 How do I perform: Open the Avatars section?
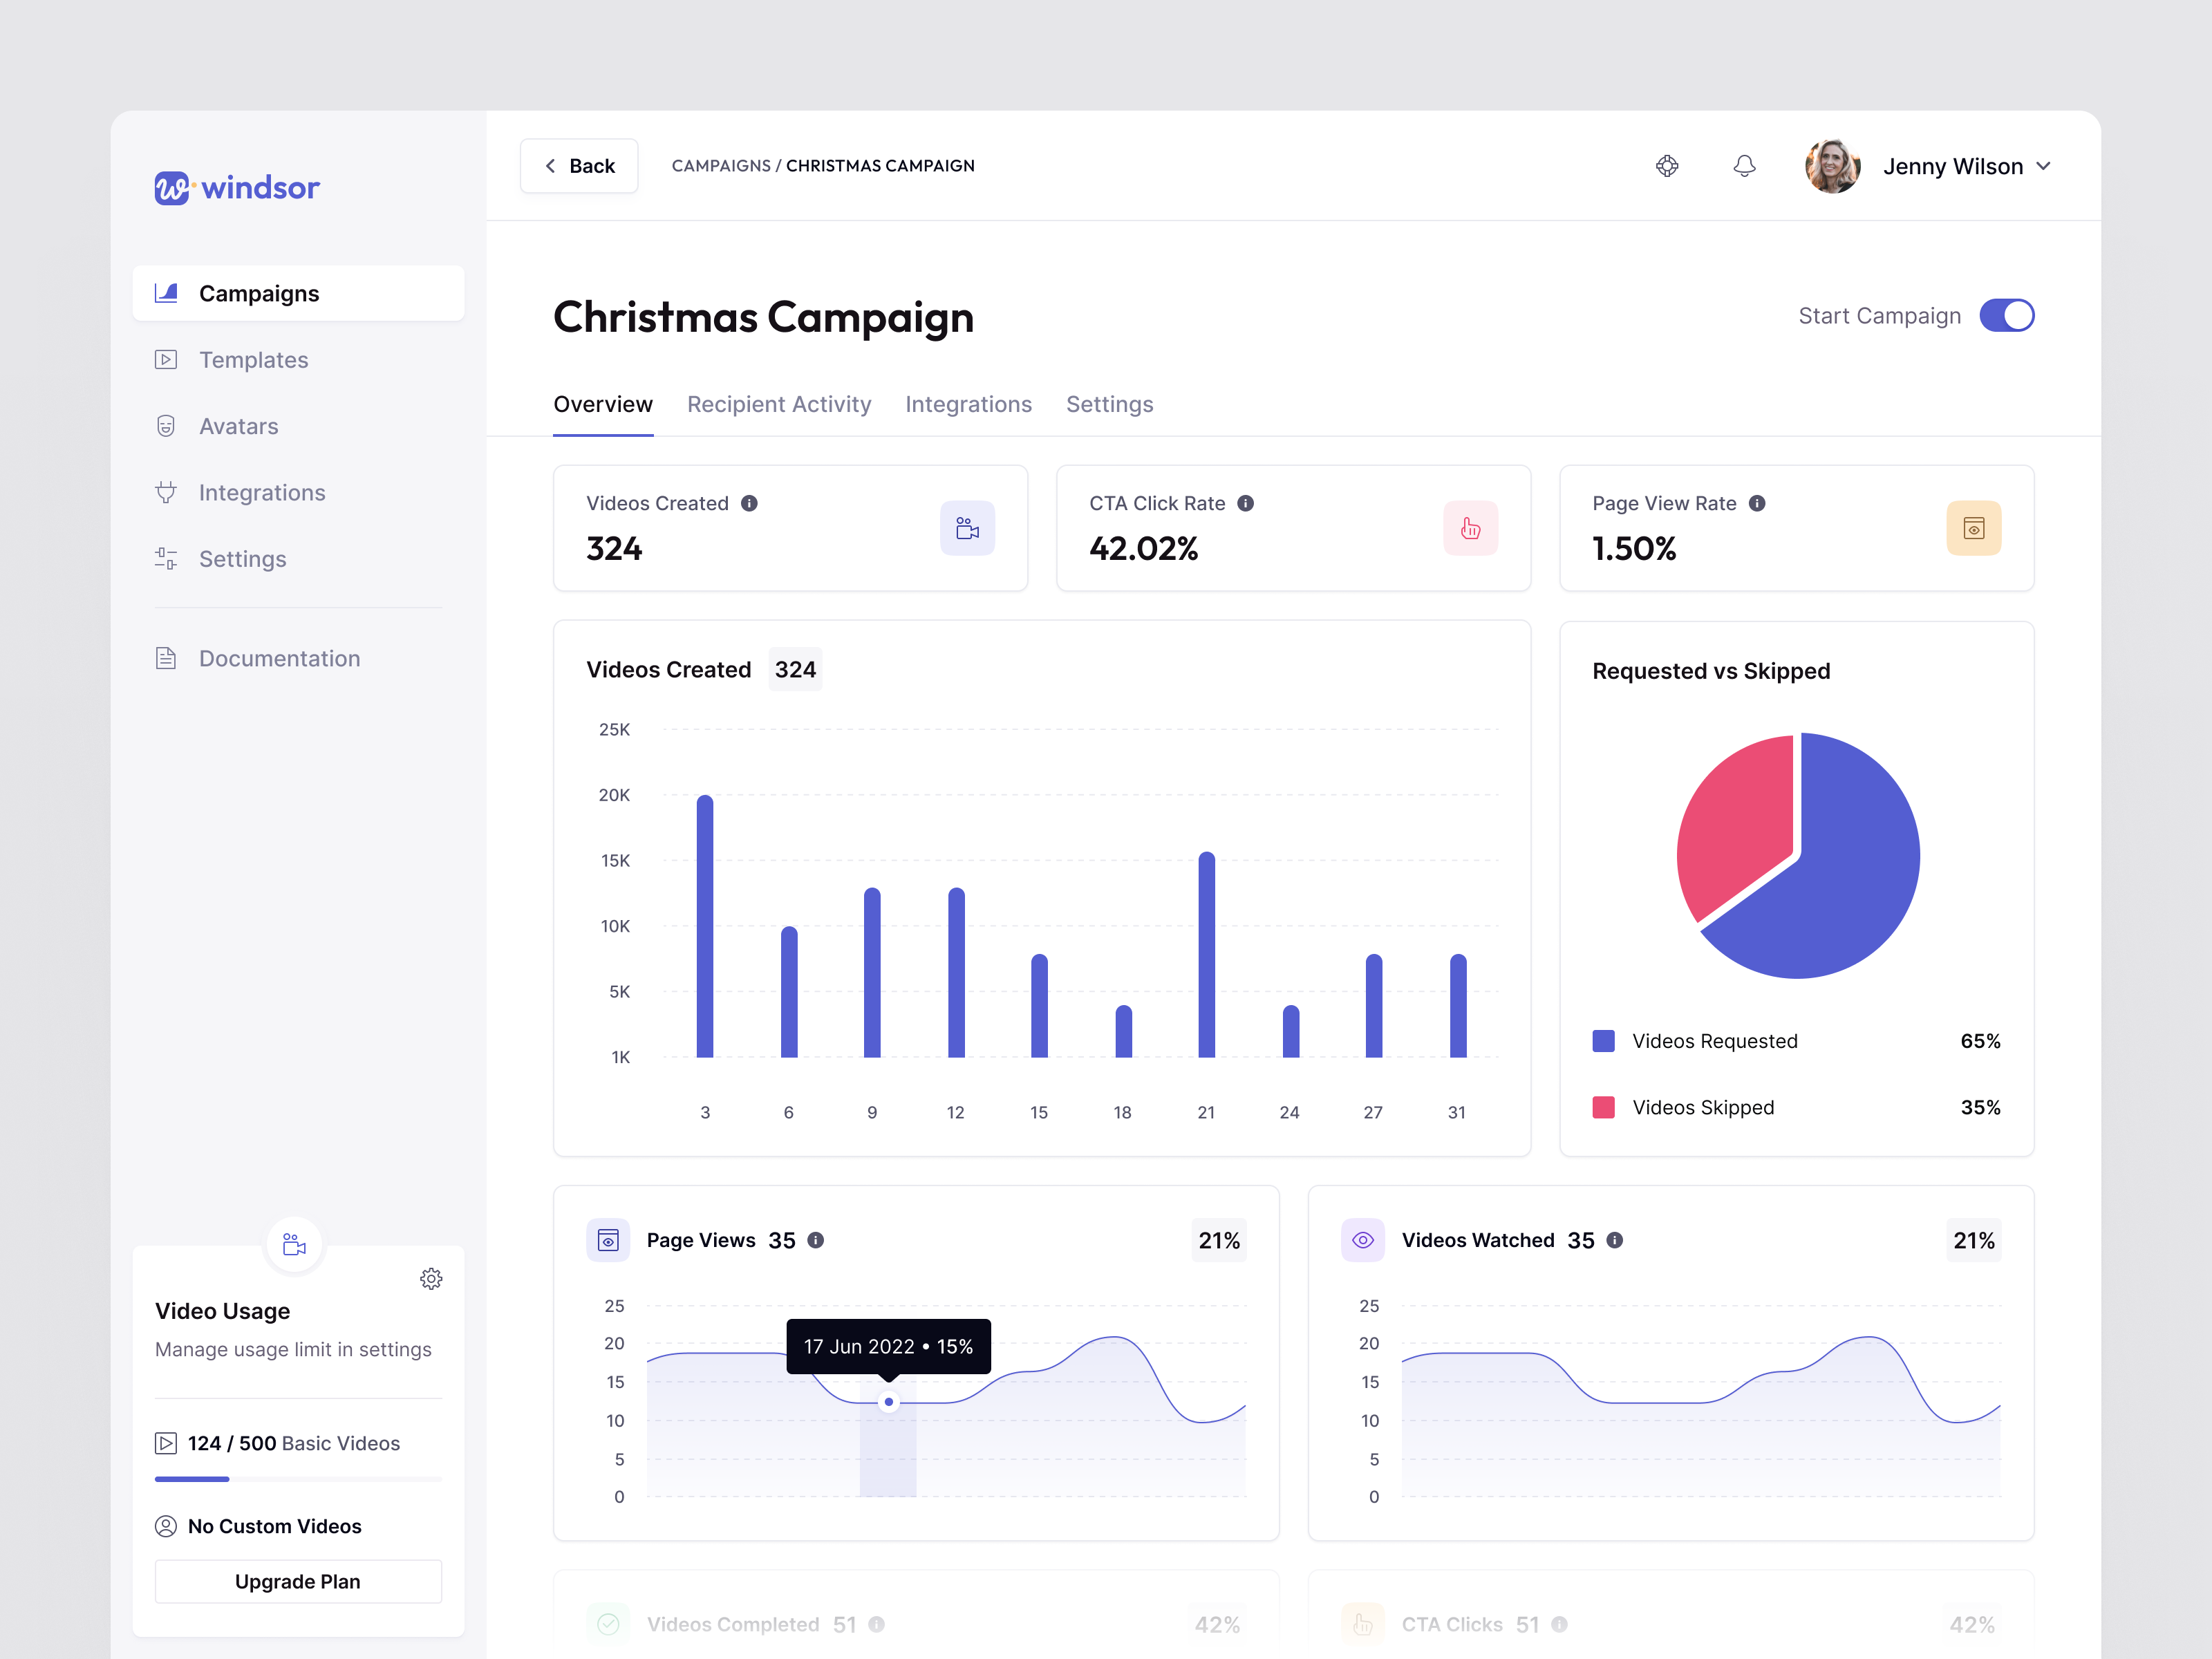tap(238, 426)
